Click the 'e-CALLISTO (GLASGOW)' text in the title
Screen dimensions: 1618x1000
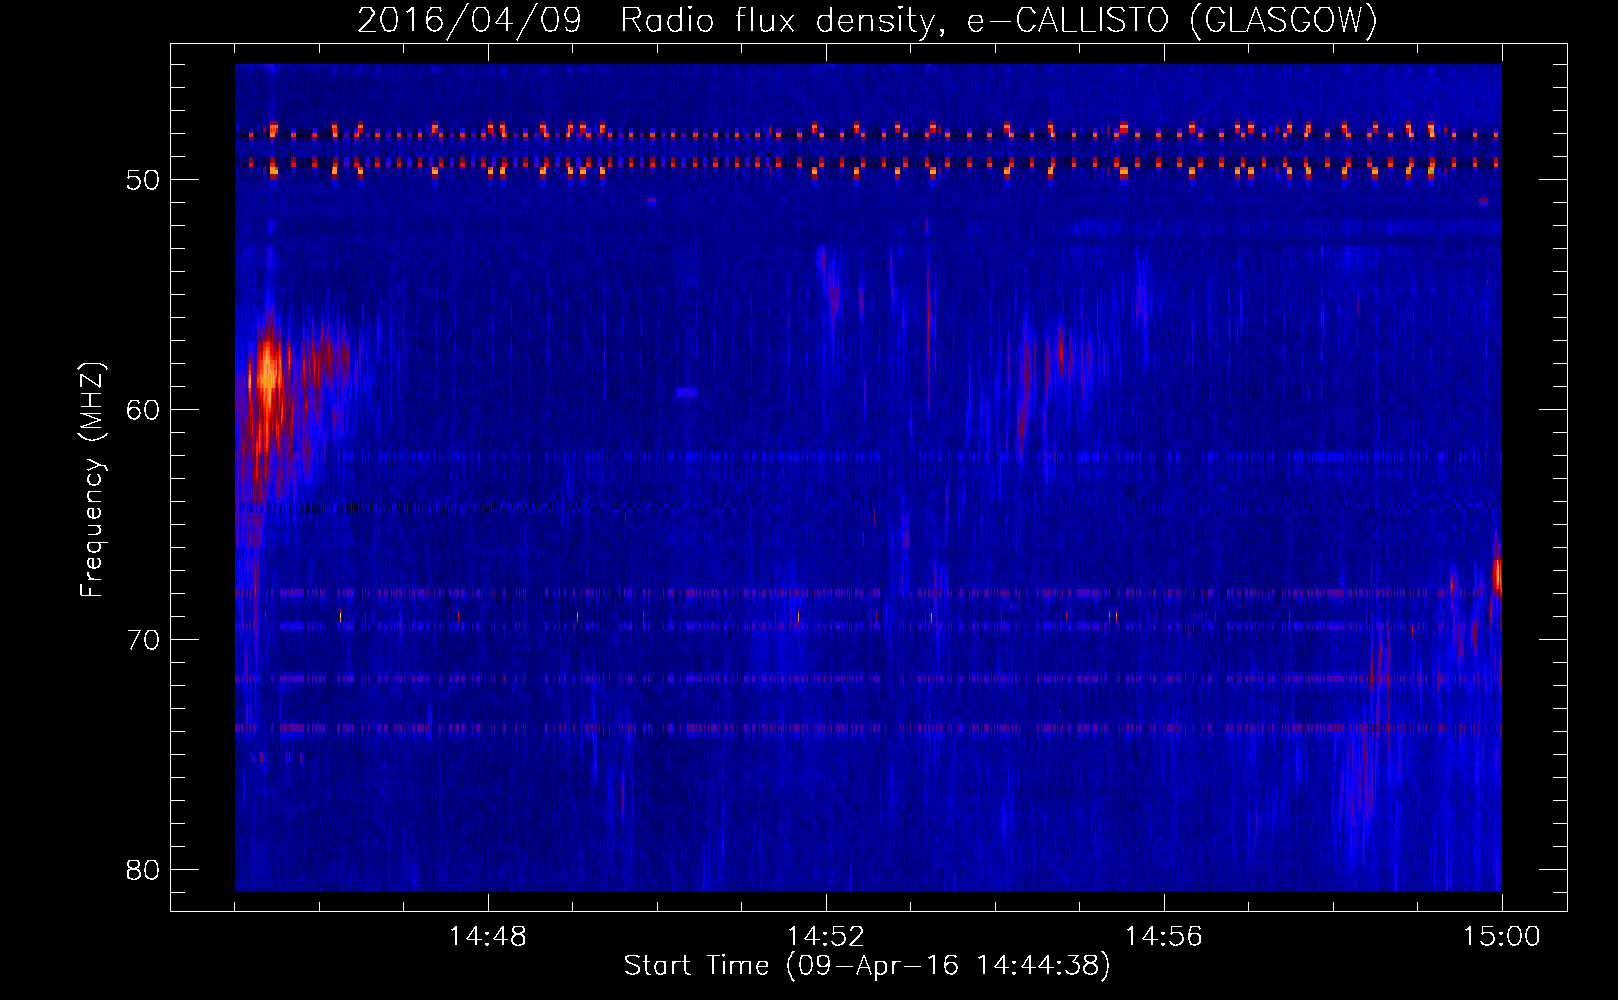[x=1173, y=21]
